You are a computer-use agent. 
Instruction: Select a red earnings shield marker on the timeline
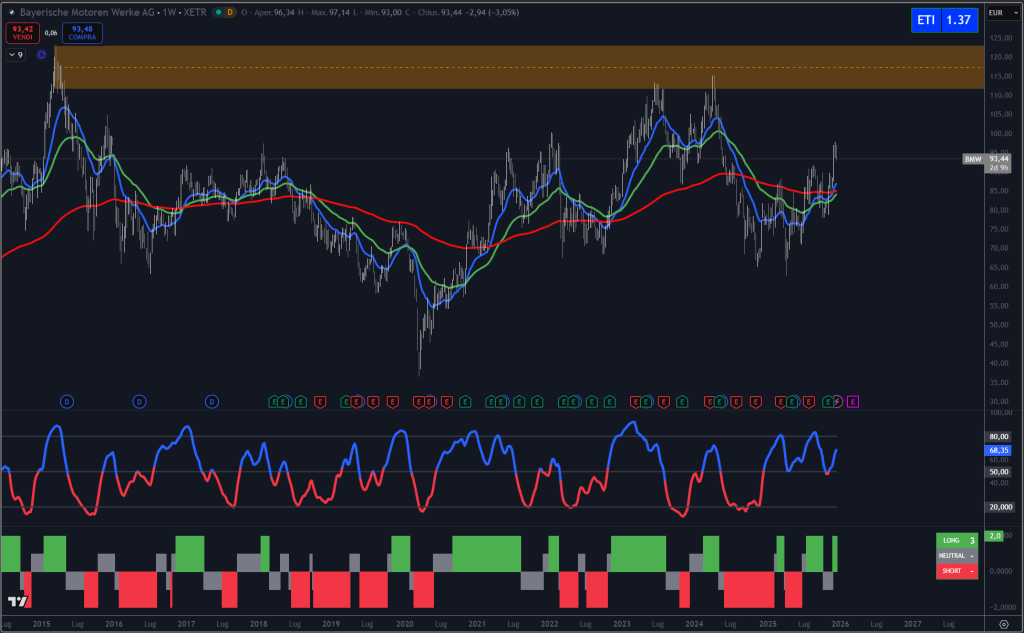coord(320,400)
